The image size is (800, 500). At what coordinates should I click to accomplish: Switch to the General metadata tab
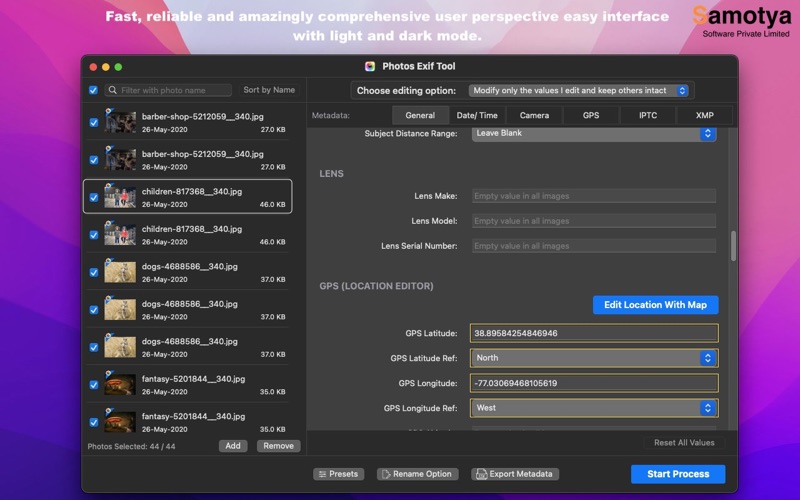(420, 115)
